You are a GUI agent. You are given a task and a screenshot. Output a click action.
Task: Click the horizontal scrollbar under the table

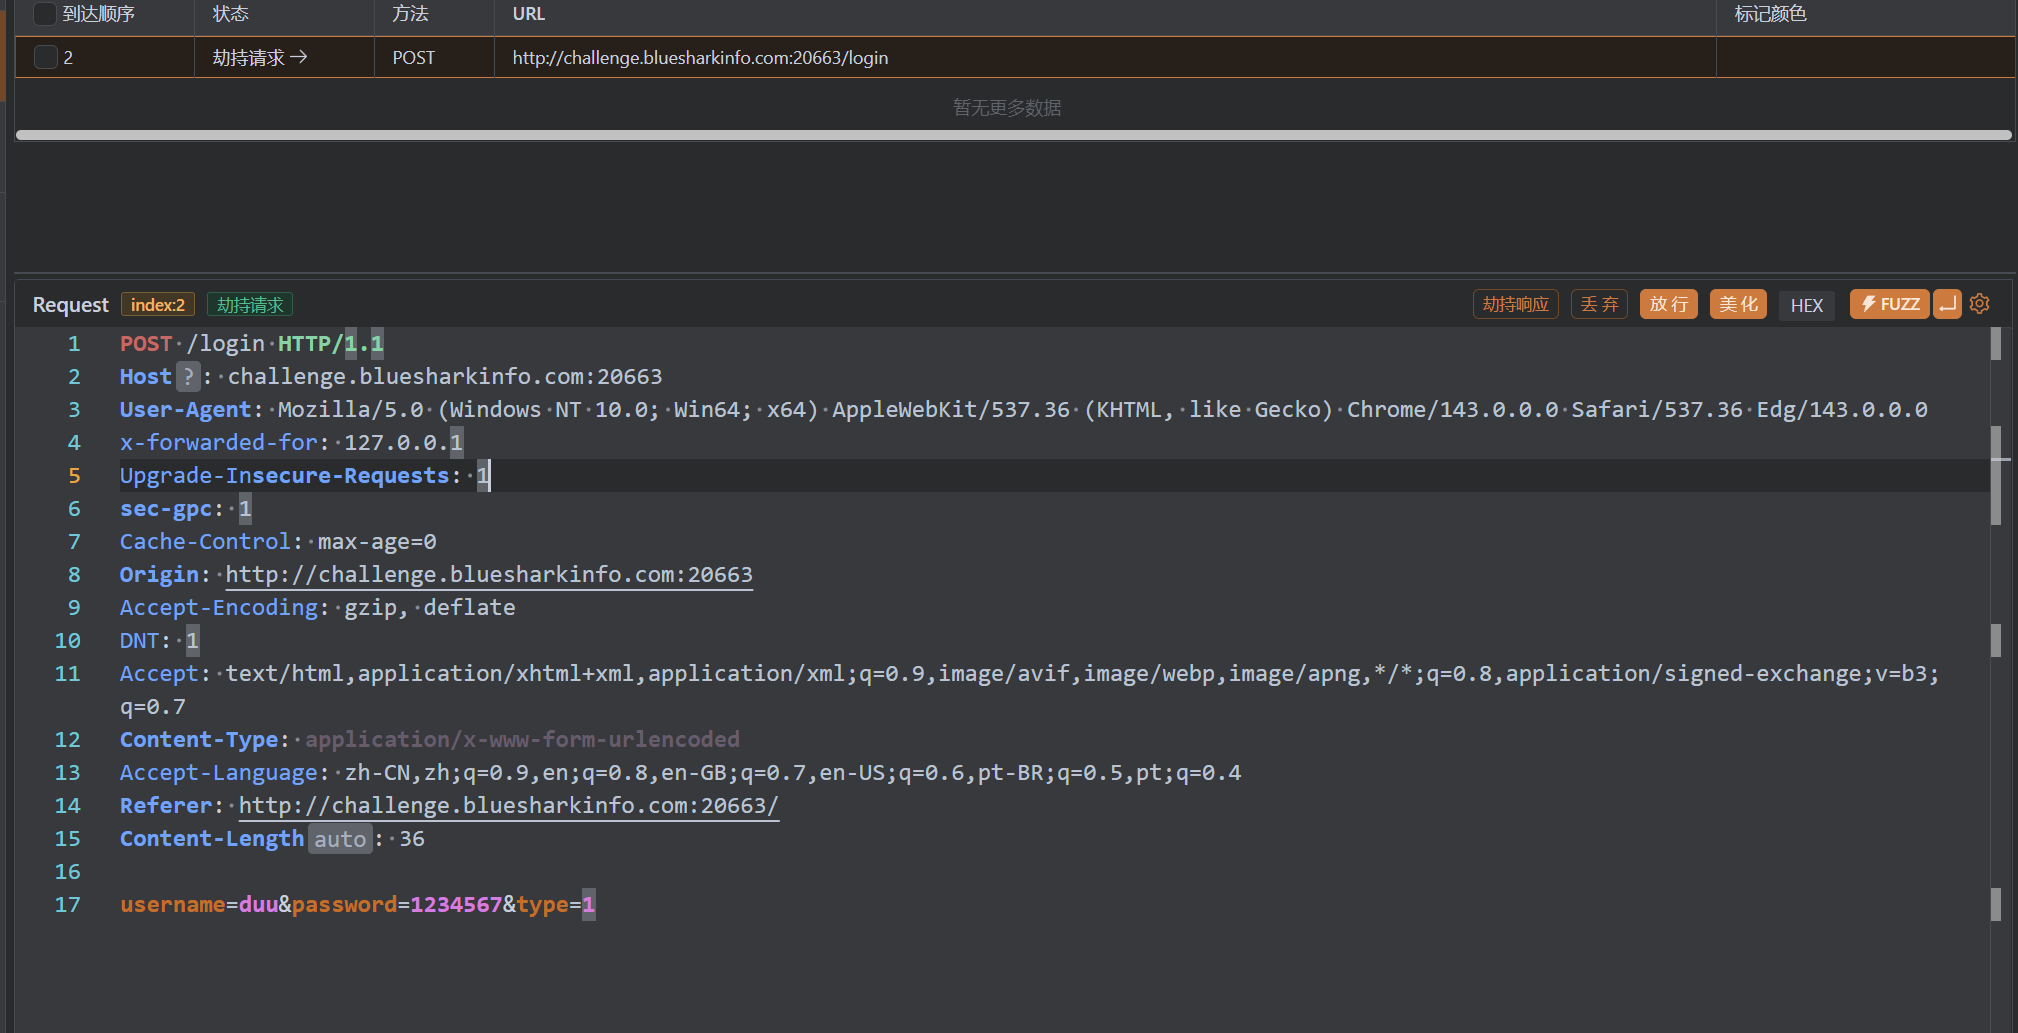tap(1012, 135)
